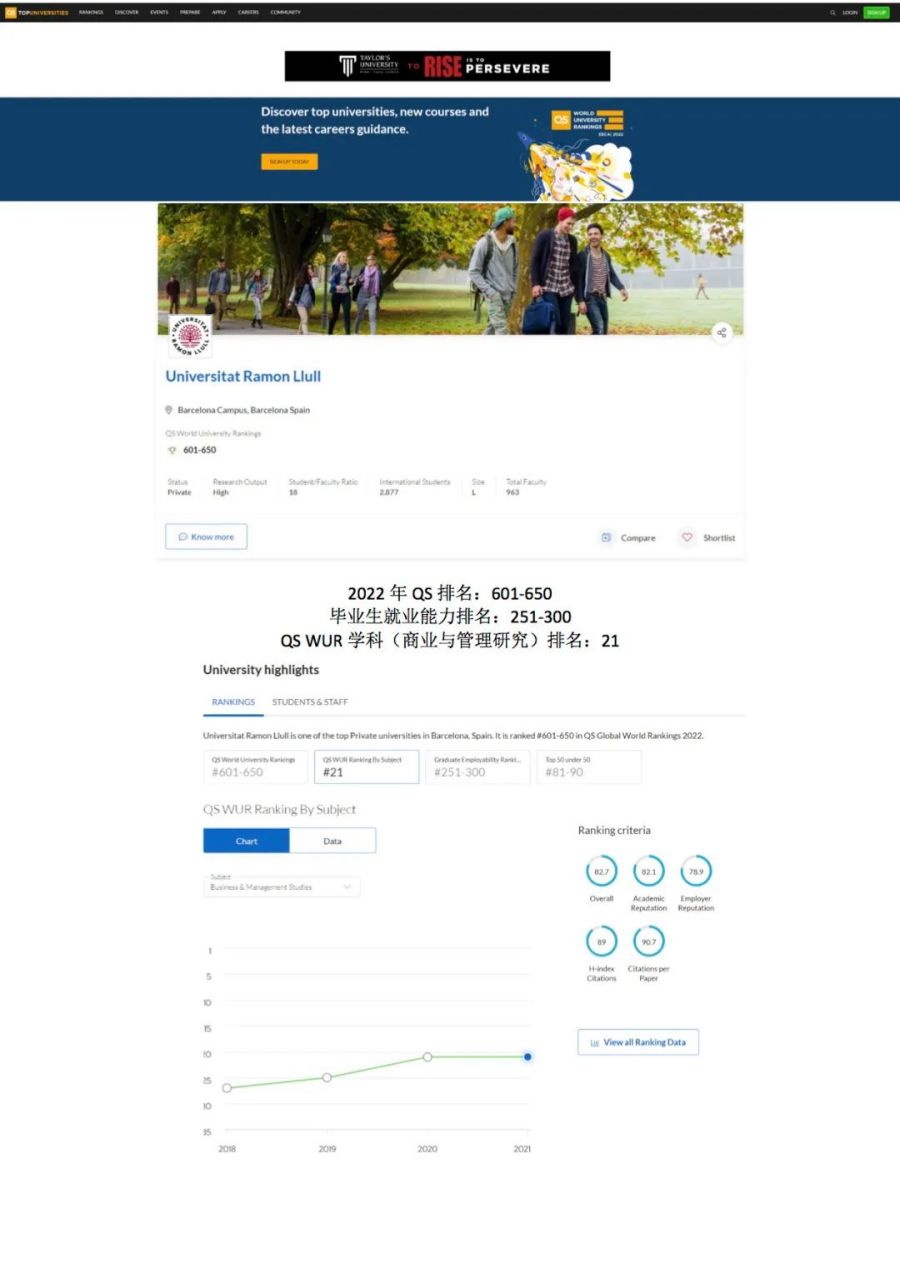Image resolution: width=900 pixels, height=1273 pixels.
Task: Open the Events menu
Action: click(x=159, y=12)
